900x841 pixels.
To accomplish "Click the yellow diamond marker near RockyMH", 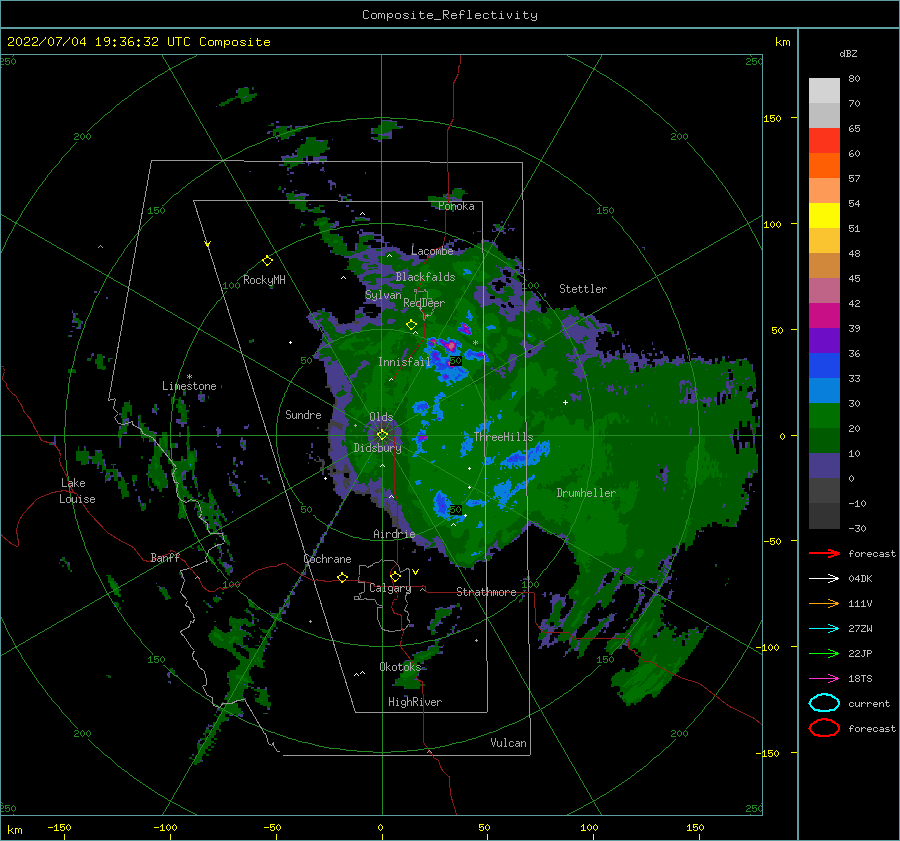I will click(267, 261).
